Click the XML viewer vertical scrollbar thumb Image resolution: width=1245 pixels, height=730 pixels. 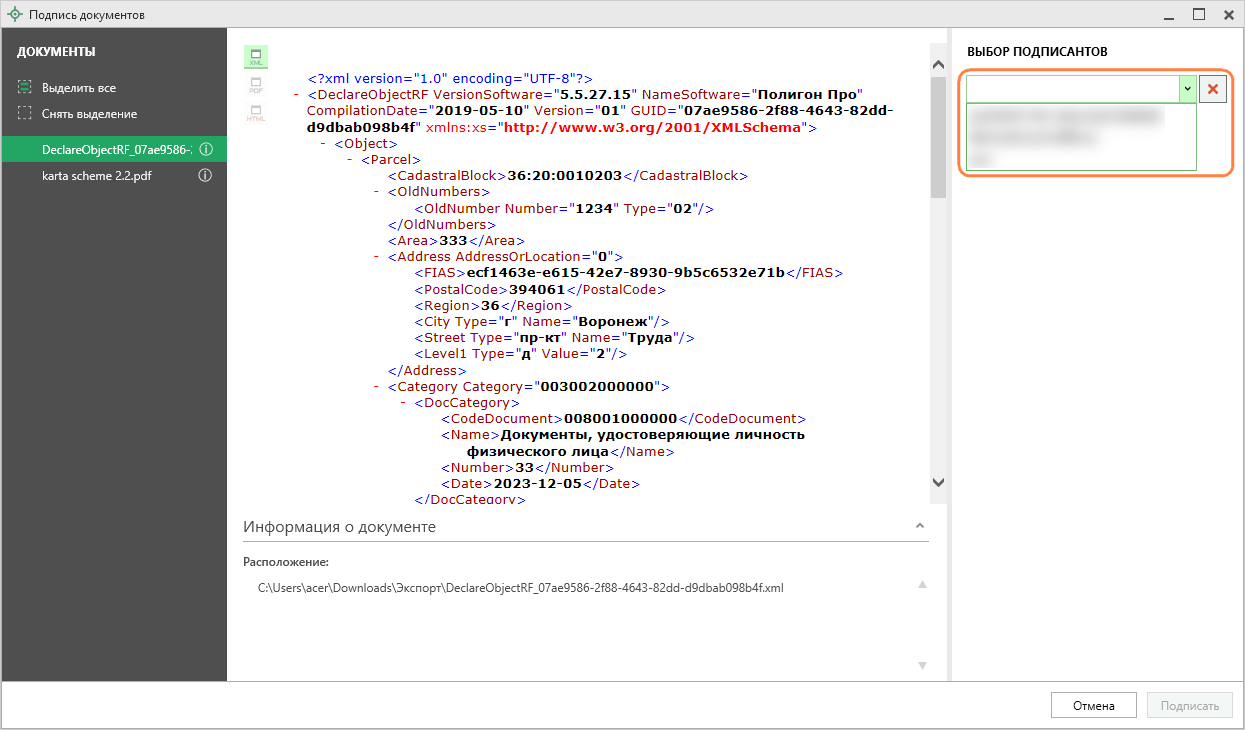[938, 138]
